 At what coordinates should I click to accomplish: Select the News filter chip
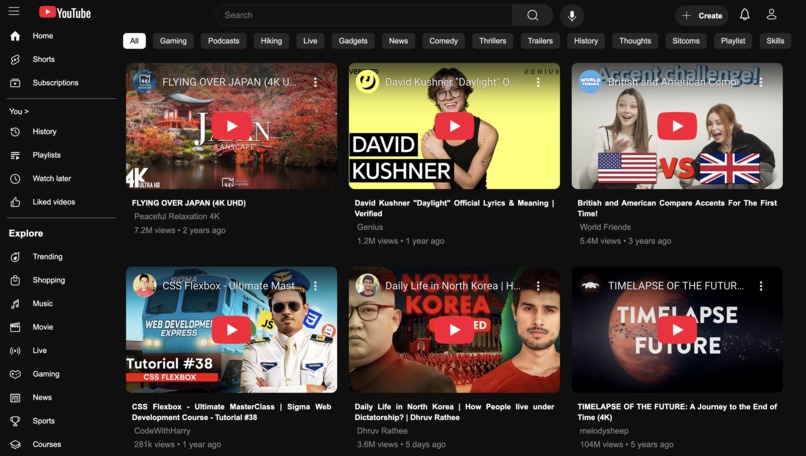(398, 41)
